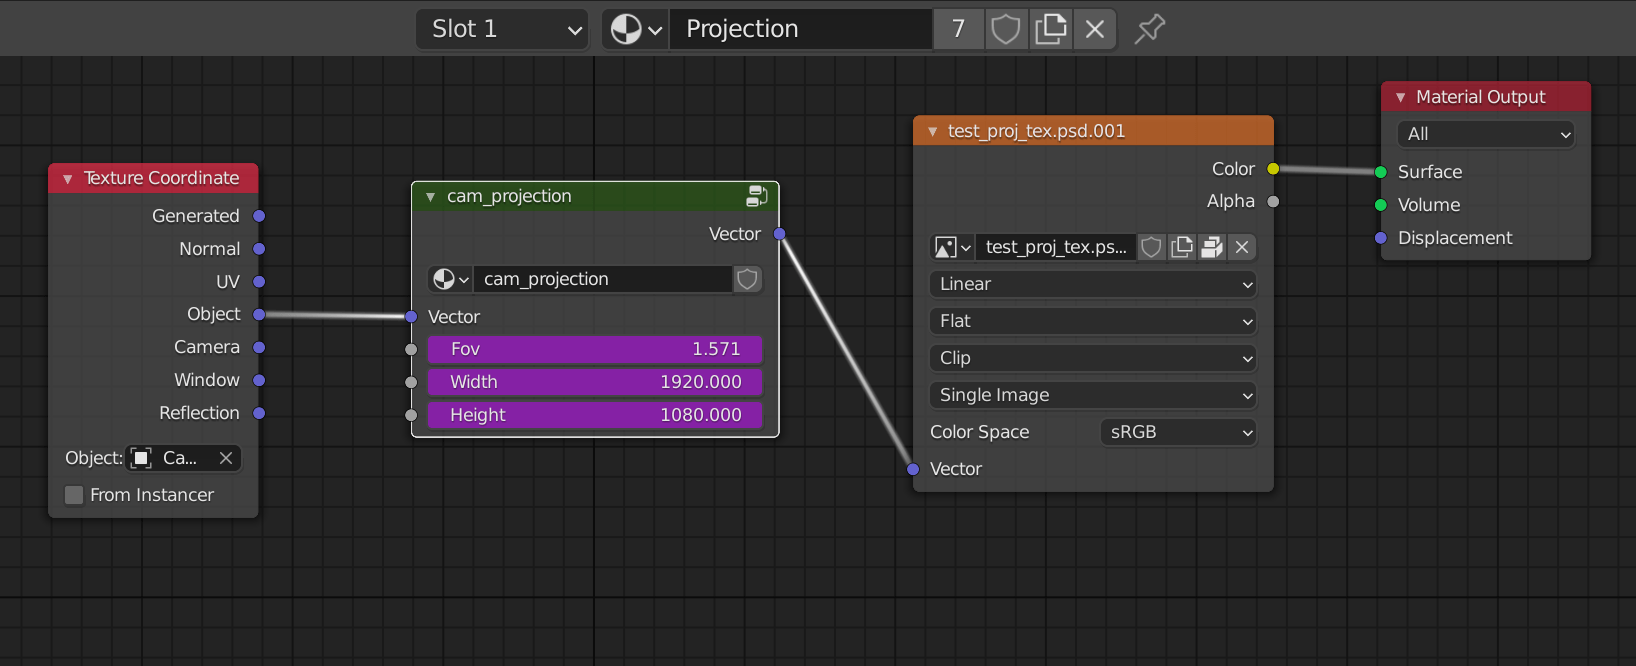Click the Reflection output socket

259,413
